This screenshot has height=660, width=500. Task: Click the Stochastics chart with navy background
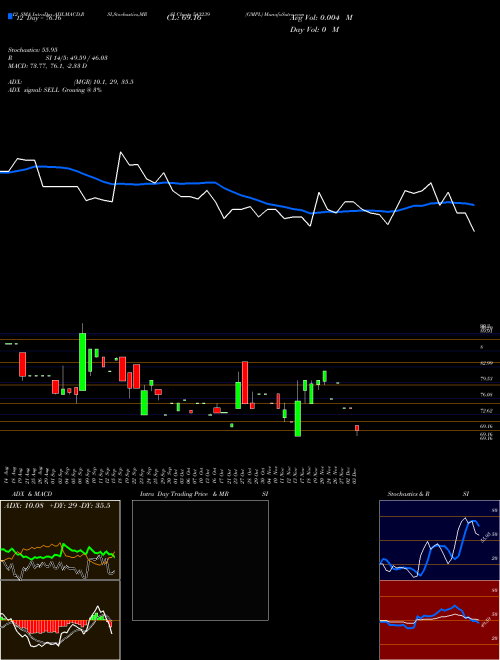coord(439,540)
